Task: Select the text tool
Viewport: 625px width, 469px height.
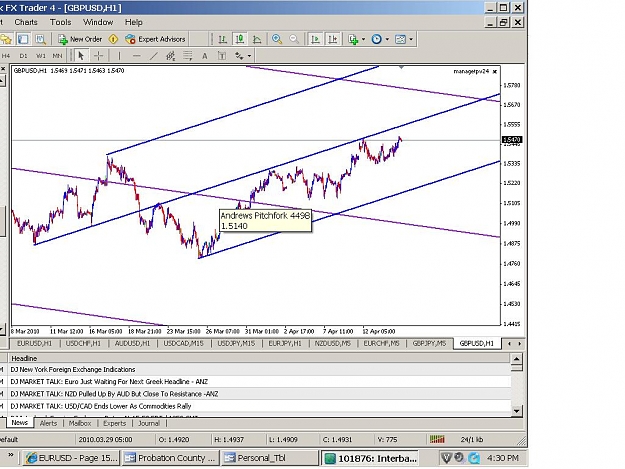Action: click(204, 56)
